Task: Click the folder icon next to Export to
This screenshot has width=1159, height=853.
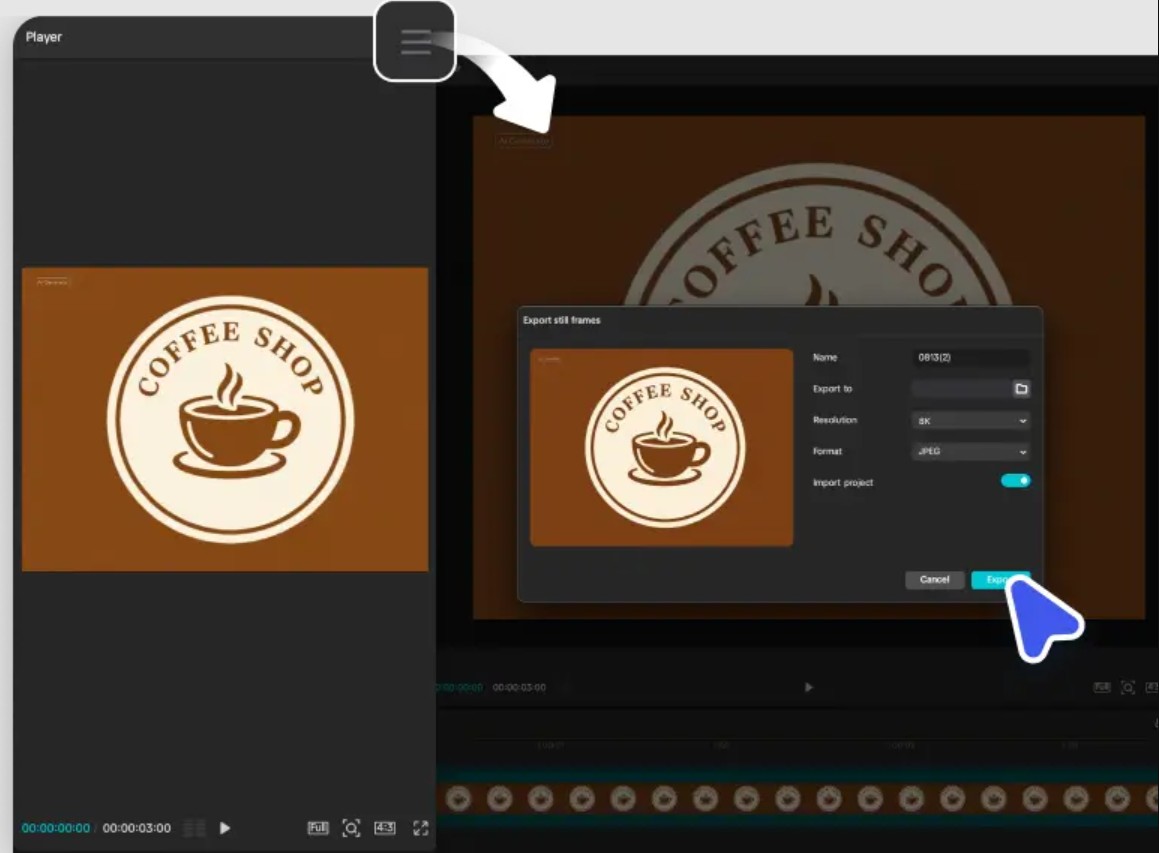Action: (1021, 389)
